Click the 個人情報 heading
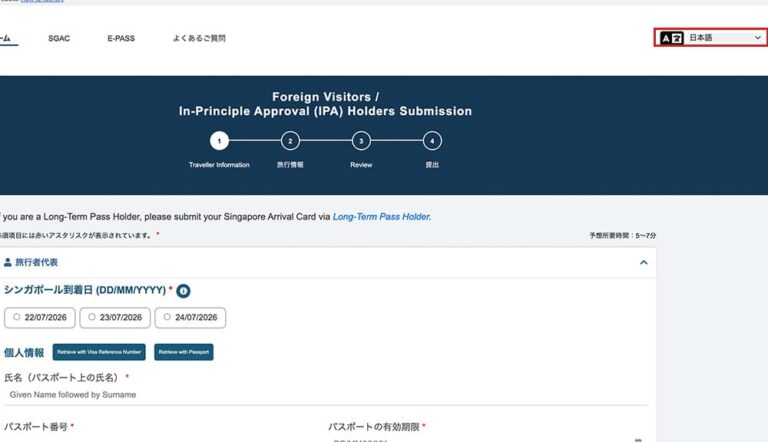768x442 pixels. pyautogui.click(x=24, y=353)
